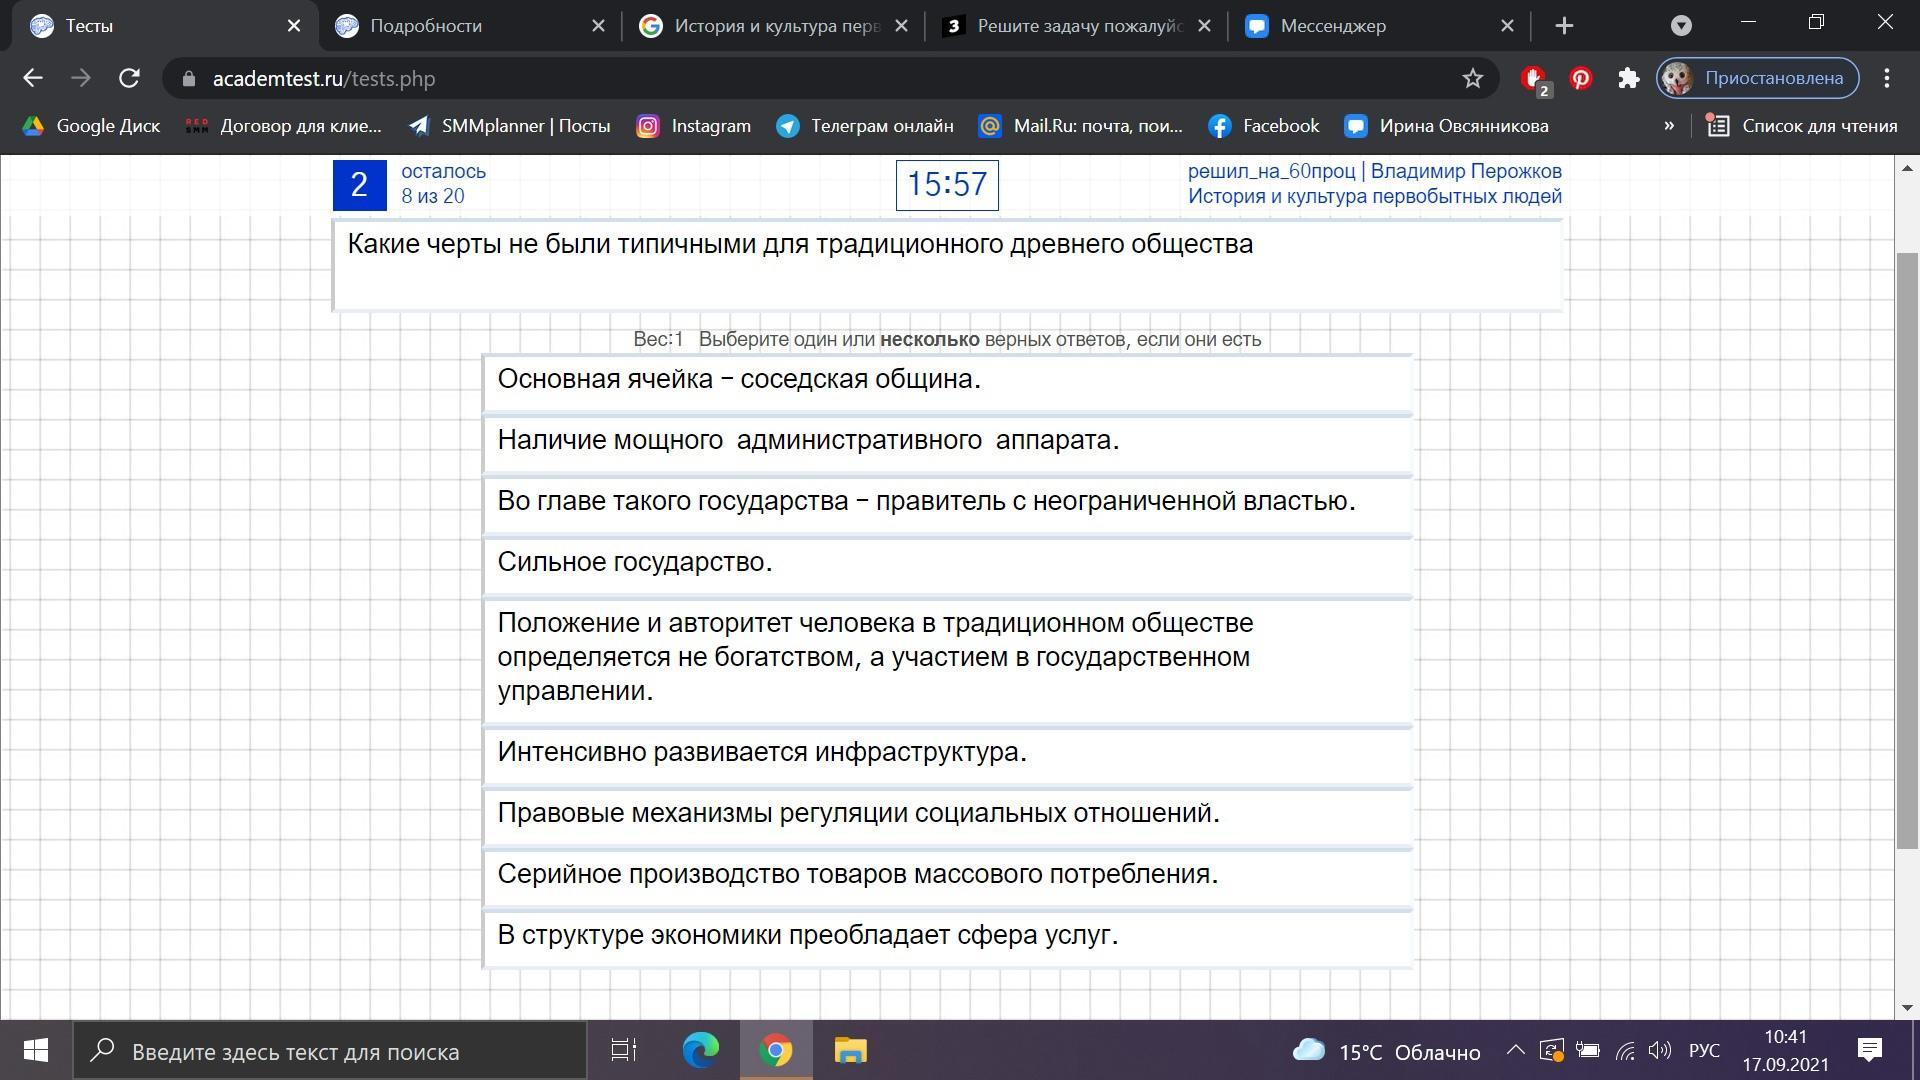Image resolution: width=1920 pixels, height=1080 pixels.
Task: Select answer about service sector dominance
Action: click(946, 936)
